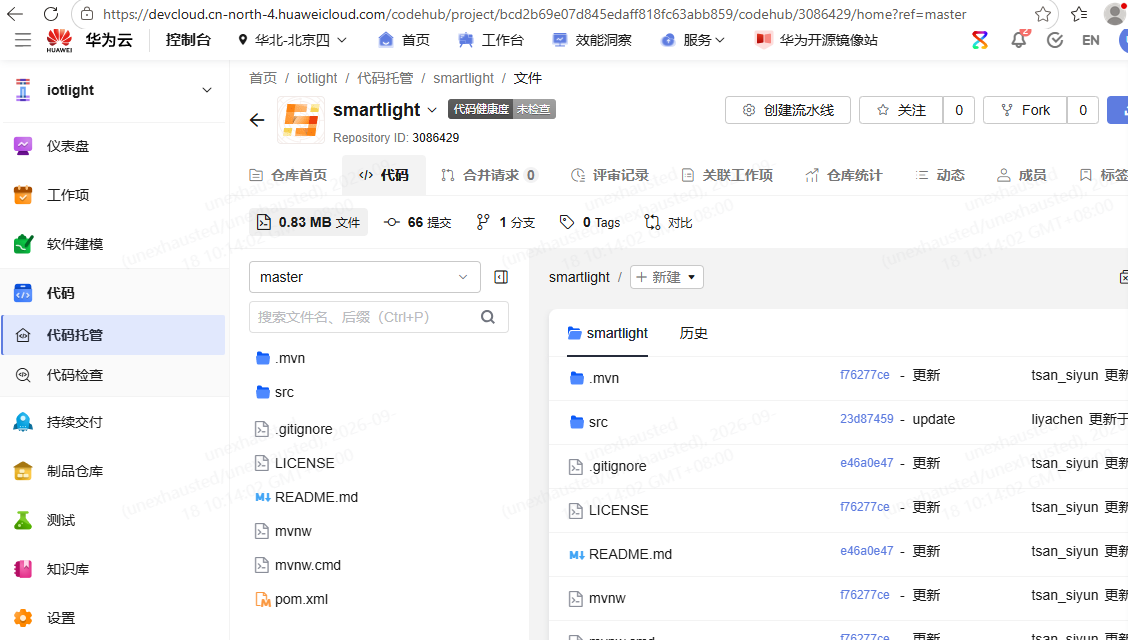Go to 控制台 console
Viewport: 1128px width, 640px height.
(188, 40)
